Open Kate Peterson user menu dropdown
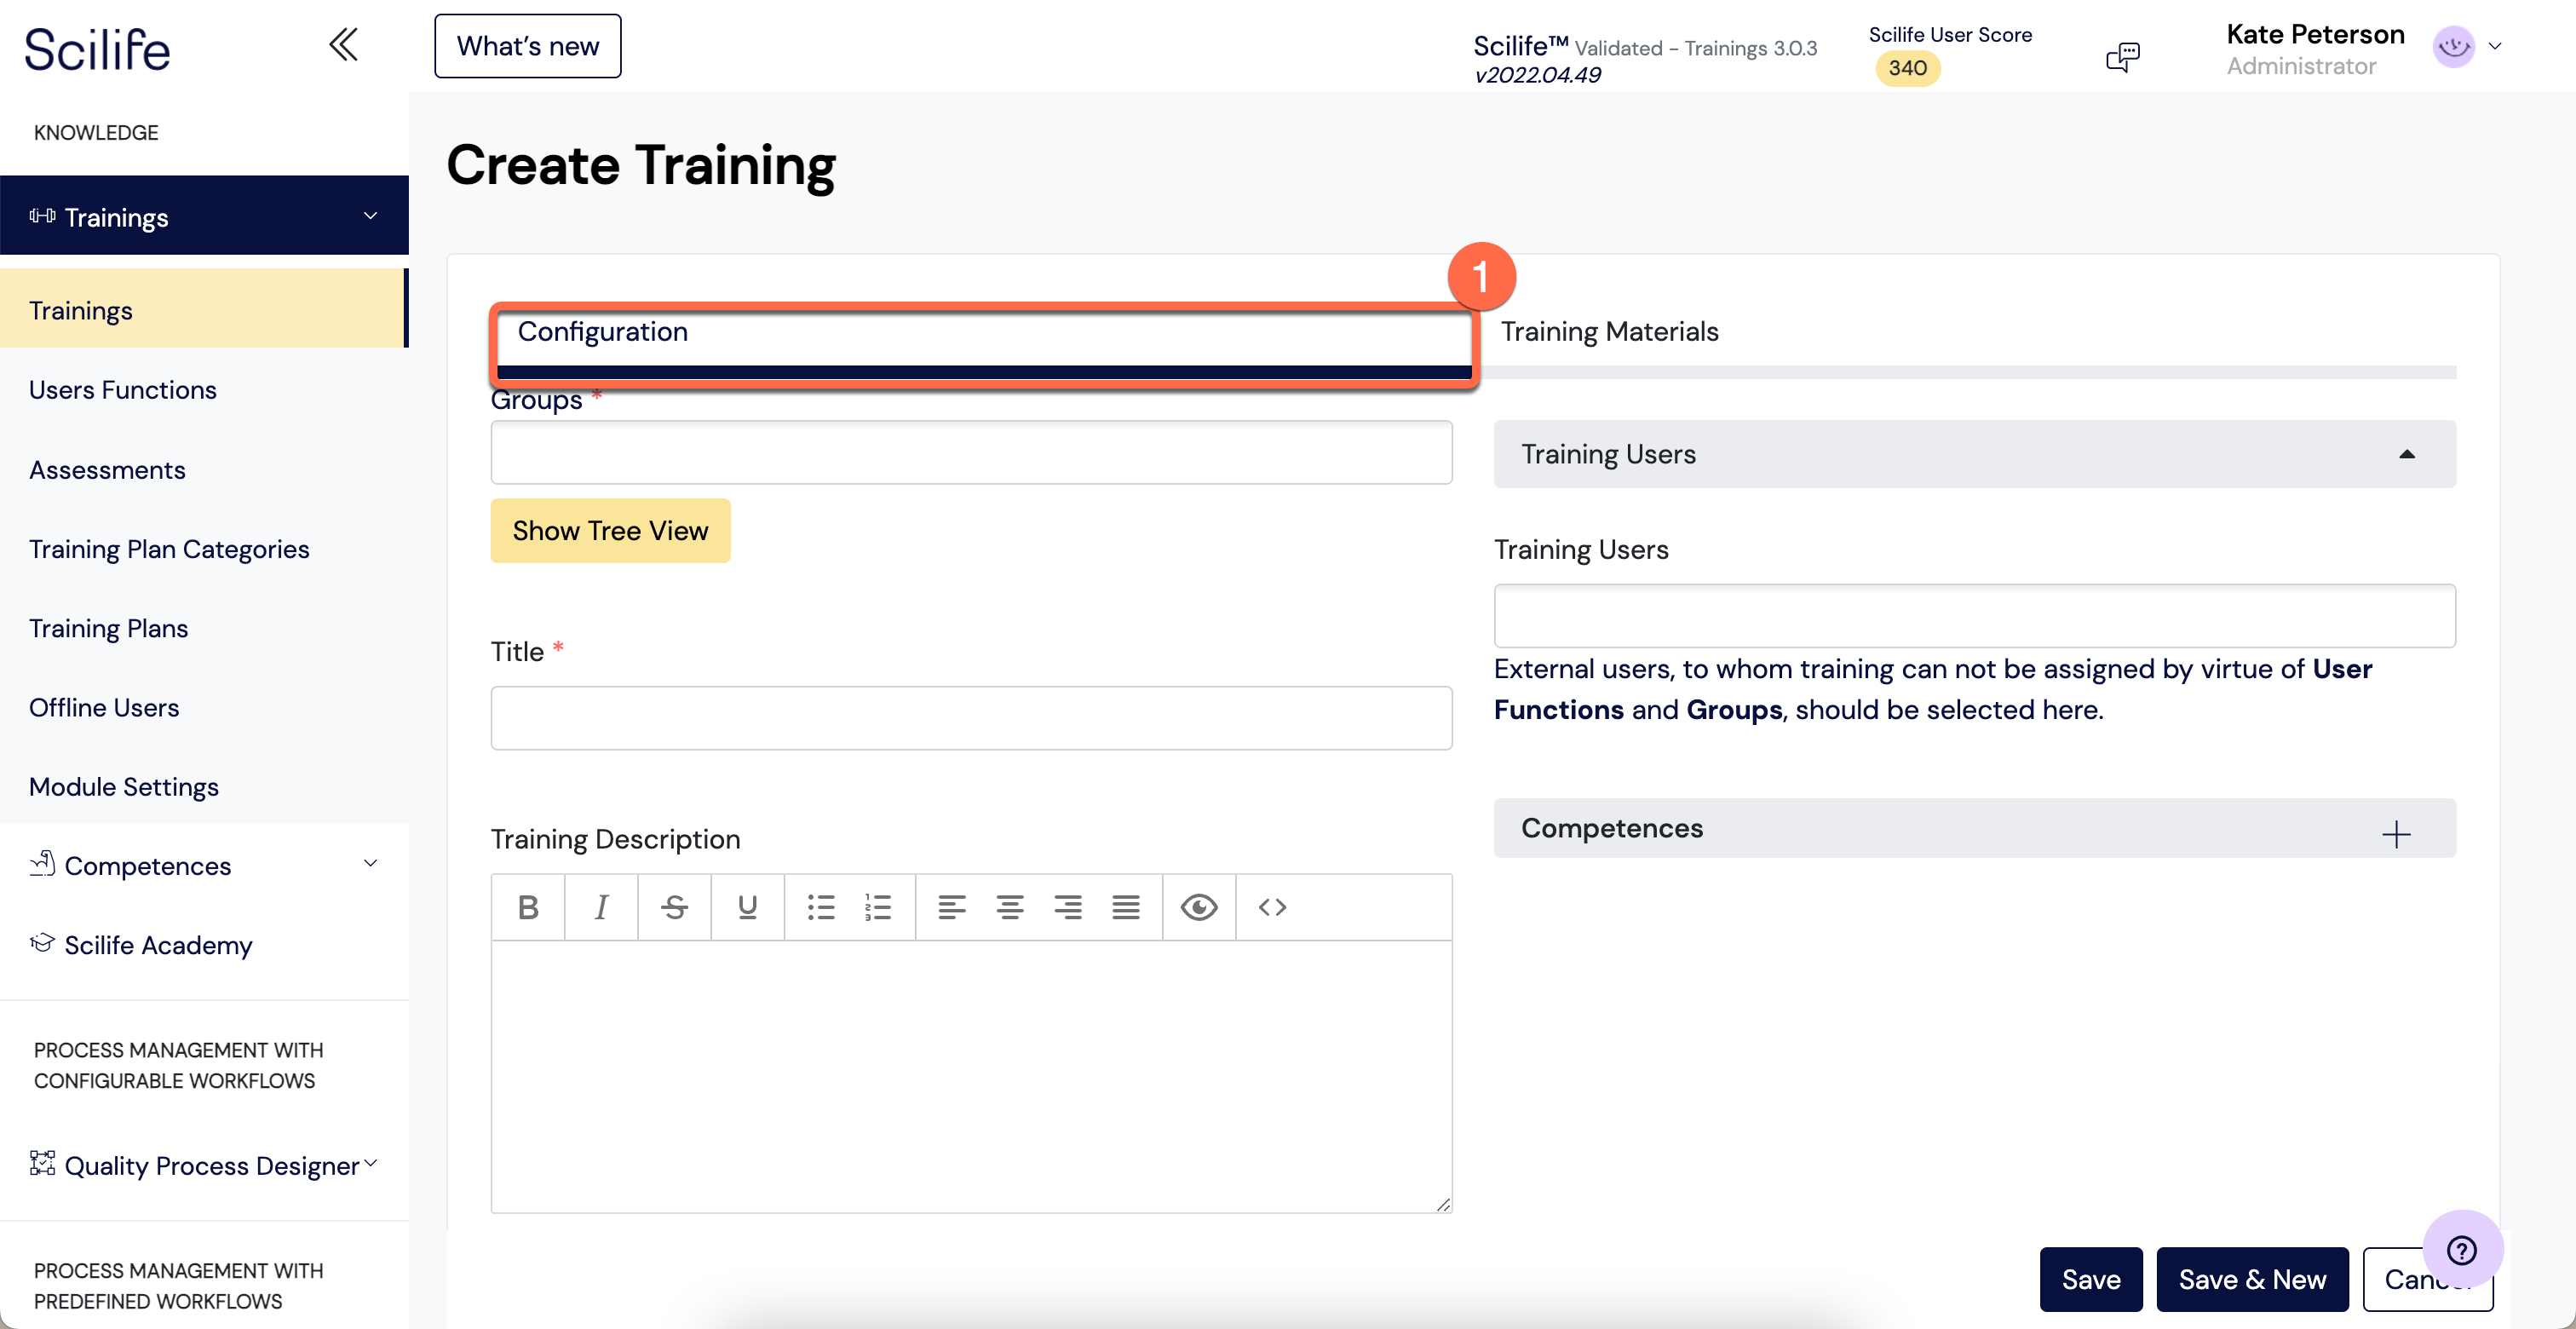This screenshot has height=1329, width=2576. point(2494,46)
